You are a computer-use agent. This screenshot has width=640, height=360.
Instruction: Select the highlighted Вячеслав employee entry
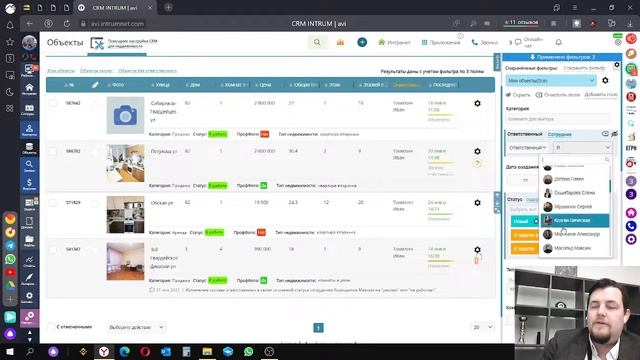[575, 220]
